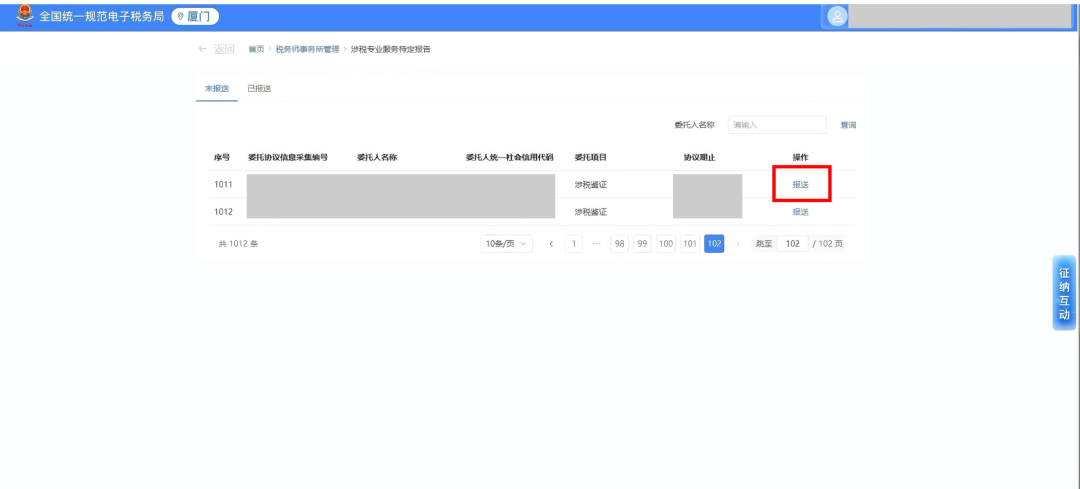Switch to the 已报送 tab
Image resolution: width=1080 pixels, height=489 pixels.
(259, 89)
